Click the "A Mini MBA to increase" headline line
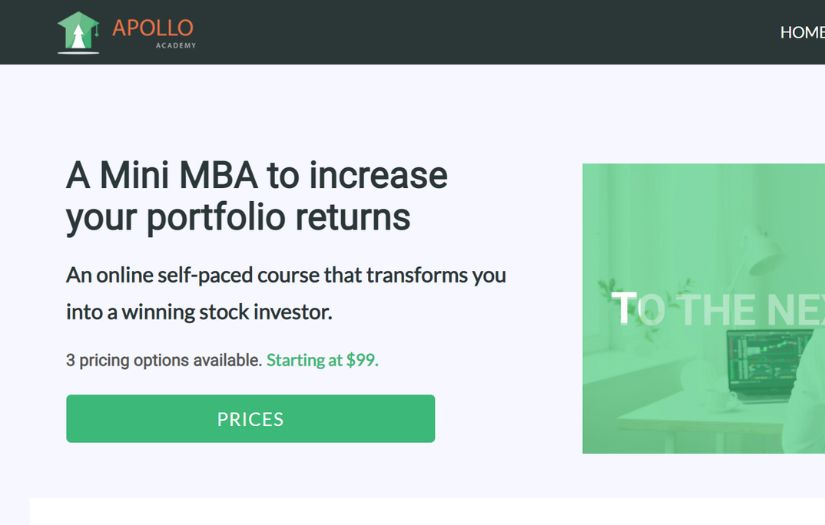825x525 pixels. pos(256,176)
